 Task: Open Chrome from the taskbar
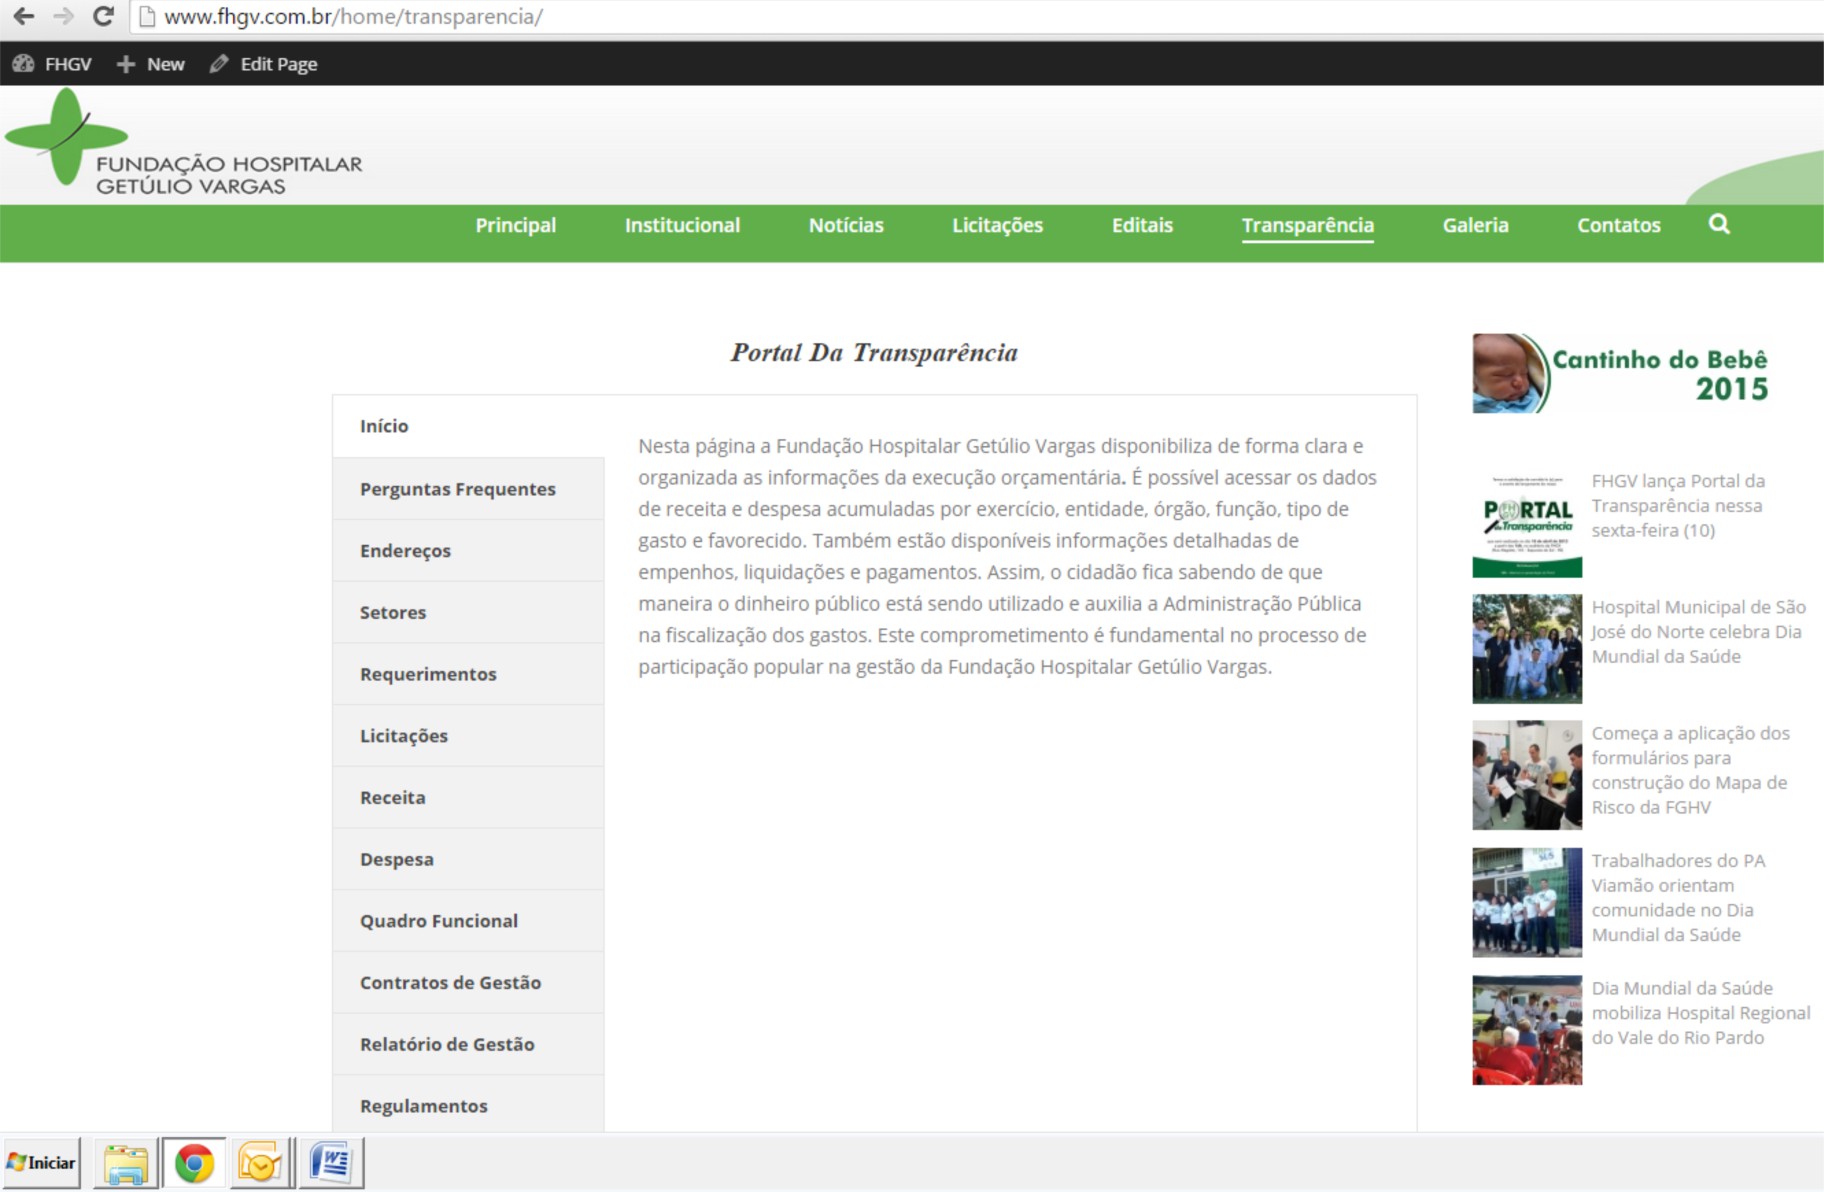194,1163
